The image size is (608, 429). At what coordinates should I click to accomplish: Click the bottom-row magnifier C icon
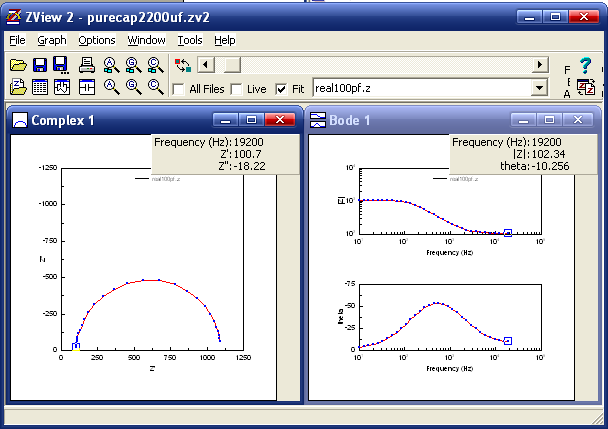tap(154, 87)
